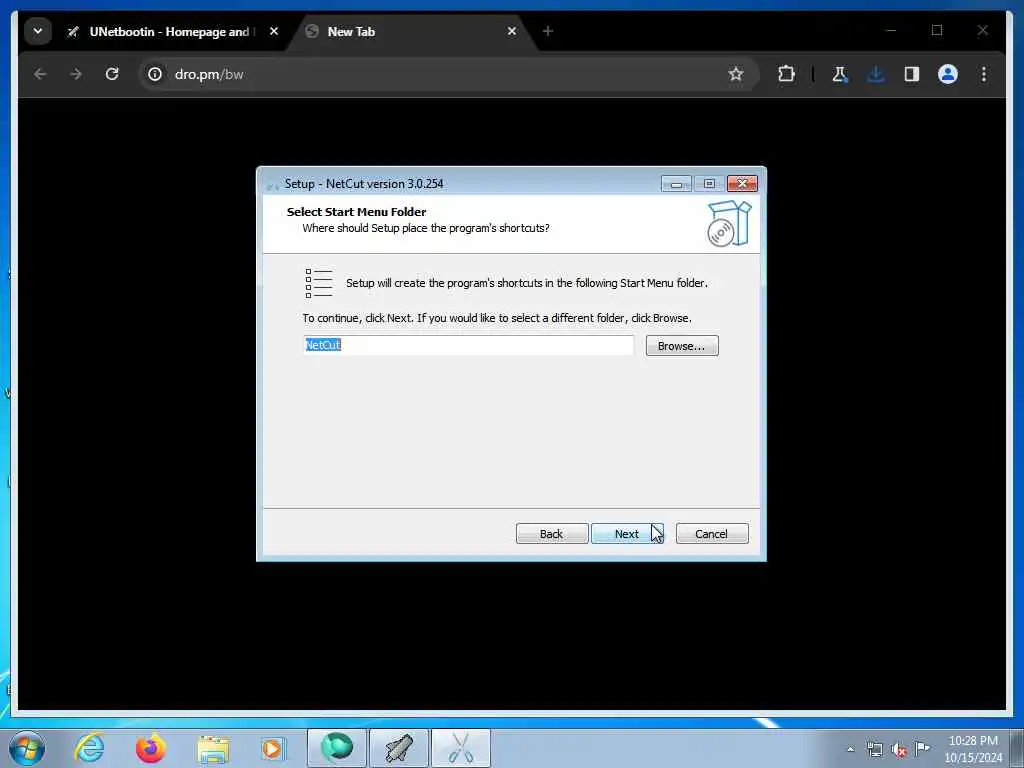1024x768 pixels.
Task: Toggle the browser side panel
Action: click(912, 74)
